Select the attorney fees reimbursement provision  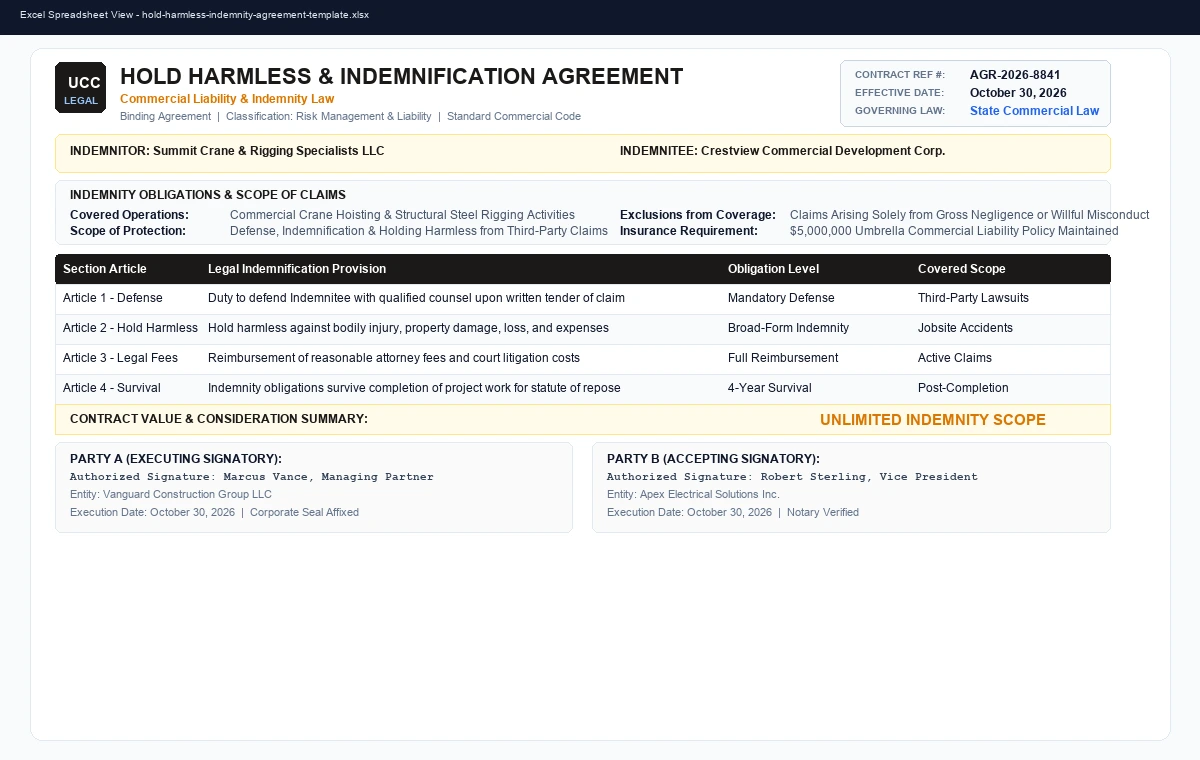coord(393,358)
